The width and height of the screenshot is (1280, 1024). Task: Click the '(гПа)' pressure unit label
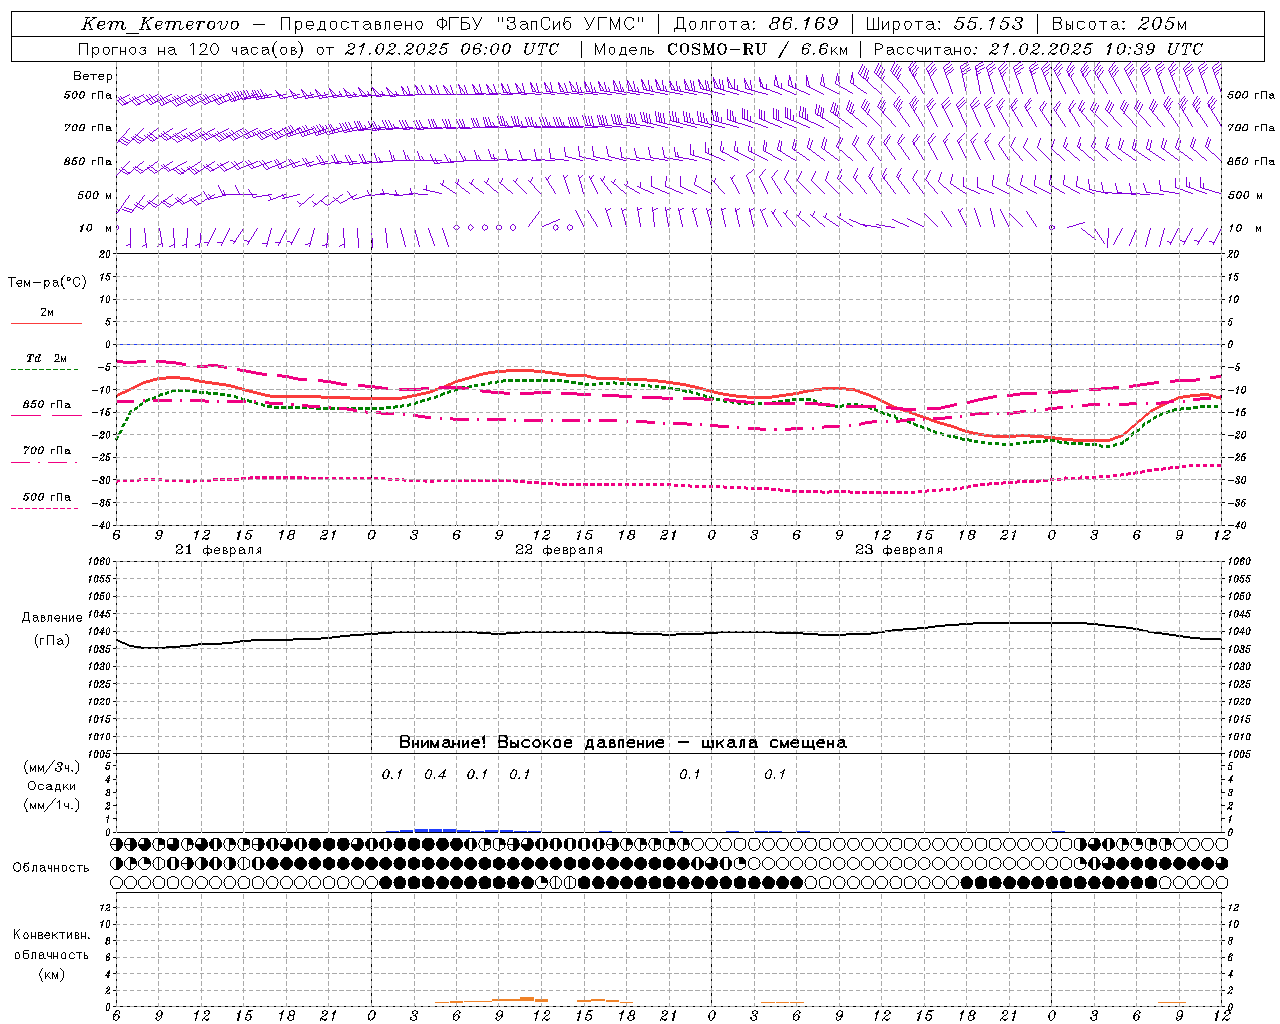point(52,640)
